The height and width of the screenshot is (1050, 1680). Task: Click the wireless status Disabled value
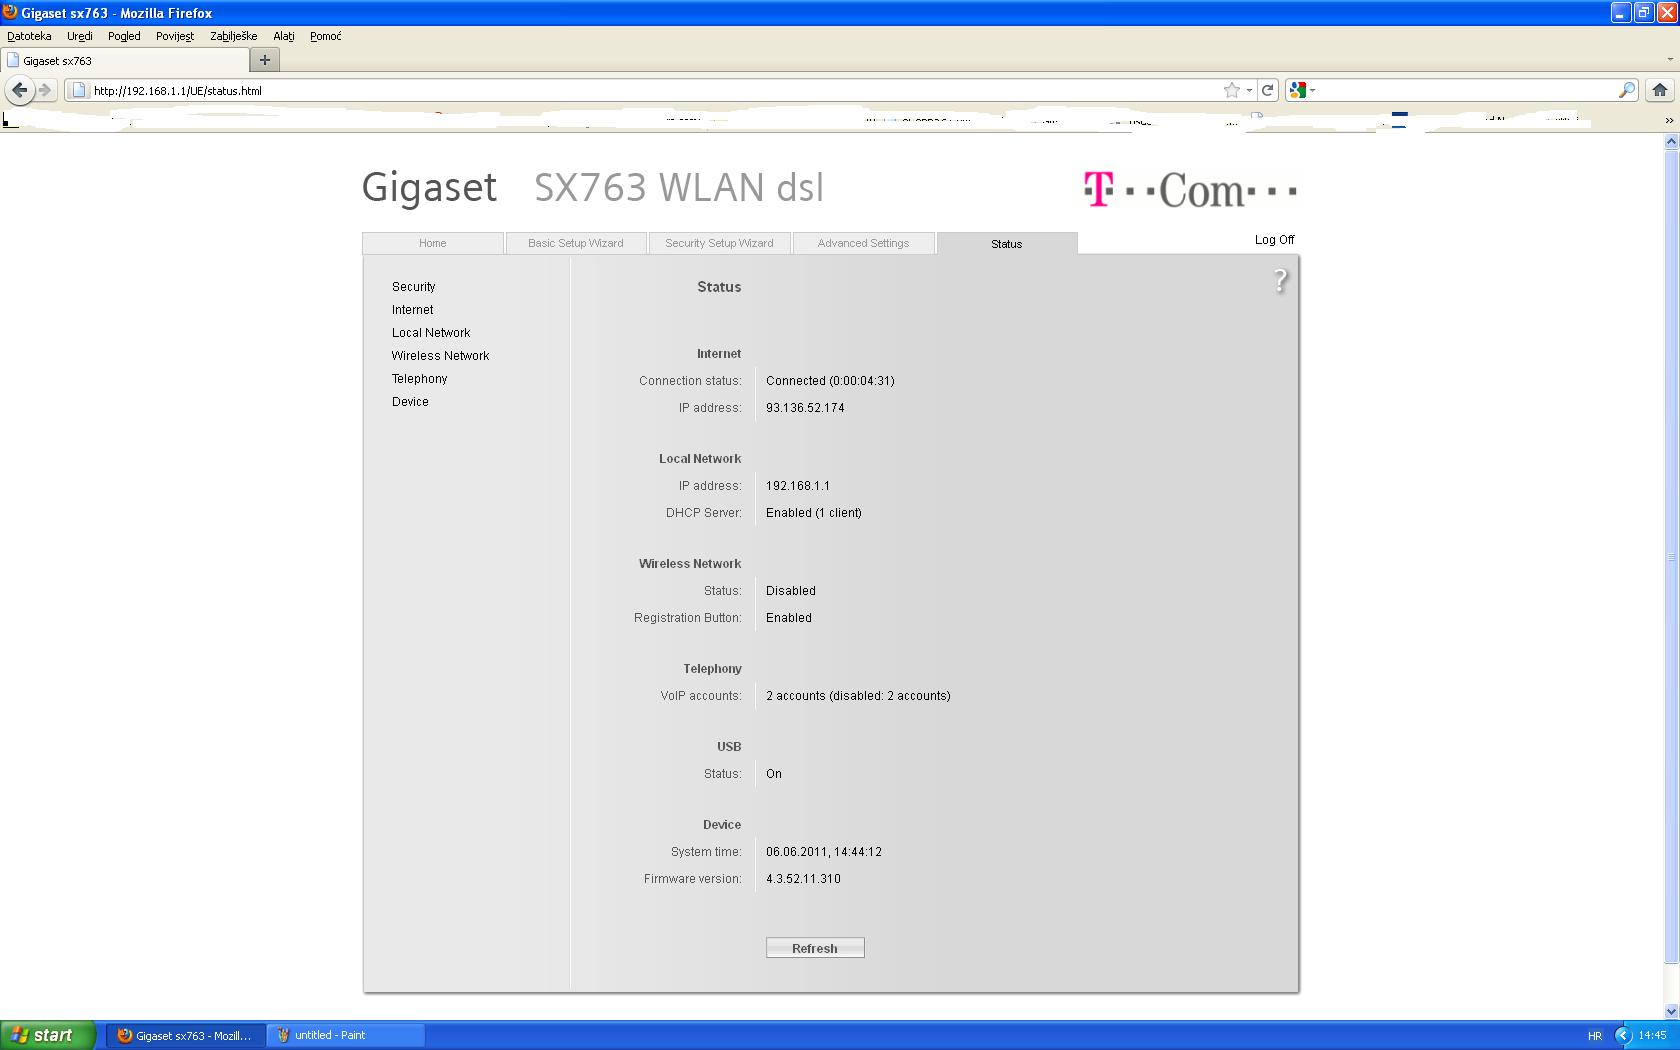point(791,591)
